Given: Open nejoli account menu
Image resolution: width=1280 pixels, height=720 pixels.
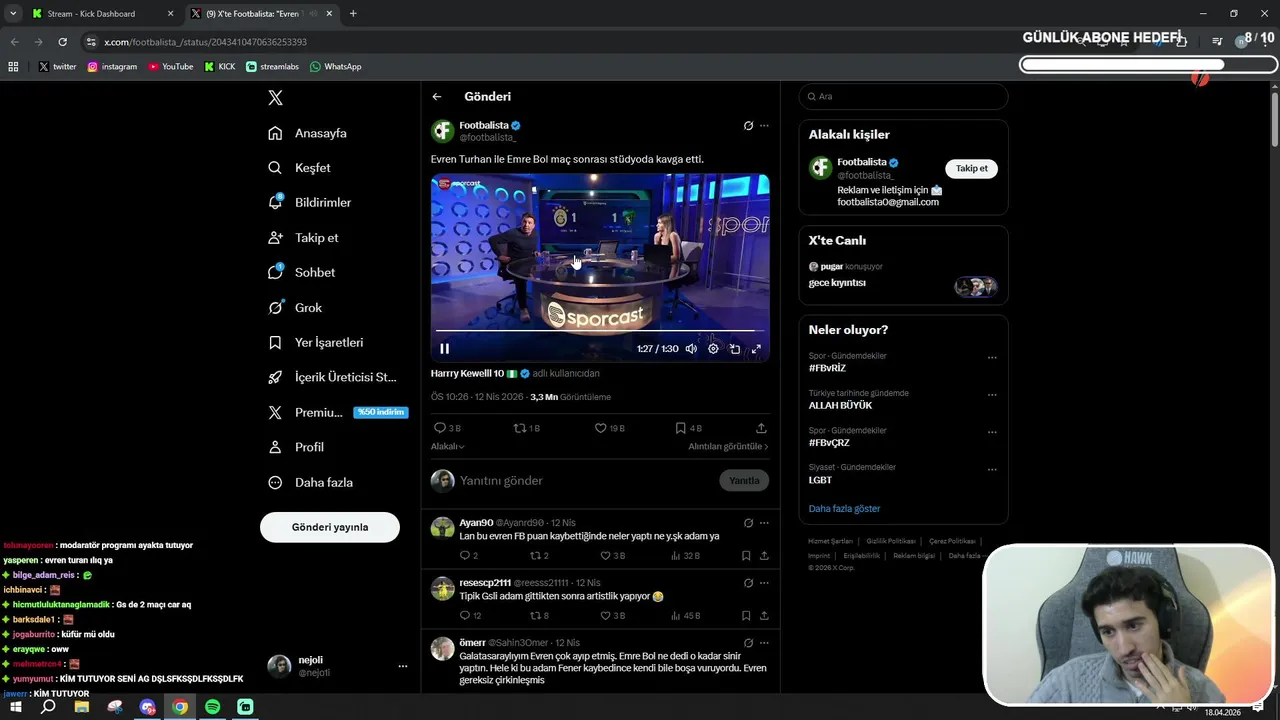Looking at the screenshot, I should pyautogui.click(x=339, y=666).
